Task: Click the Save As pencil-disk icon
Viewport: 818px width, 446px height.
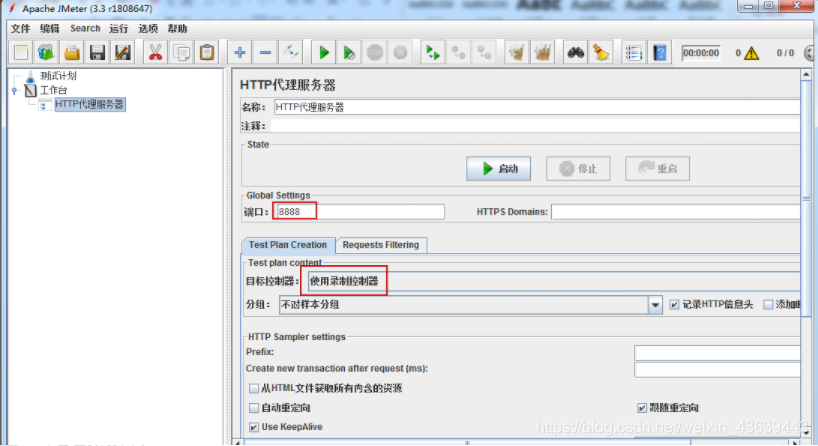Action: click(x=123, y=53)
